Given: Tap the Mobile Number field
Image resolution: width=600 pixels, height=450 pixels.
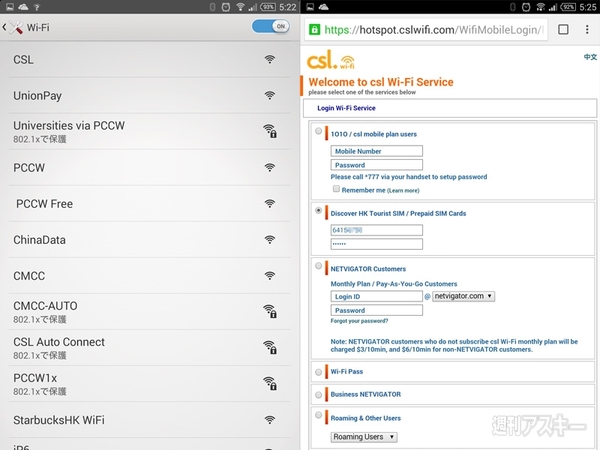Looking at the screenshot, I should pyautogui.click(x=377, y=151).
